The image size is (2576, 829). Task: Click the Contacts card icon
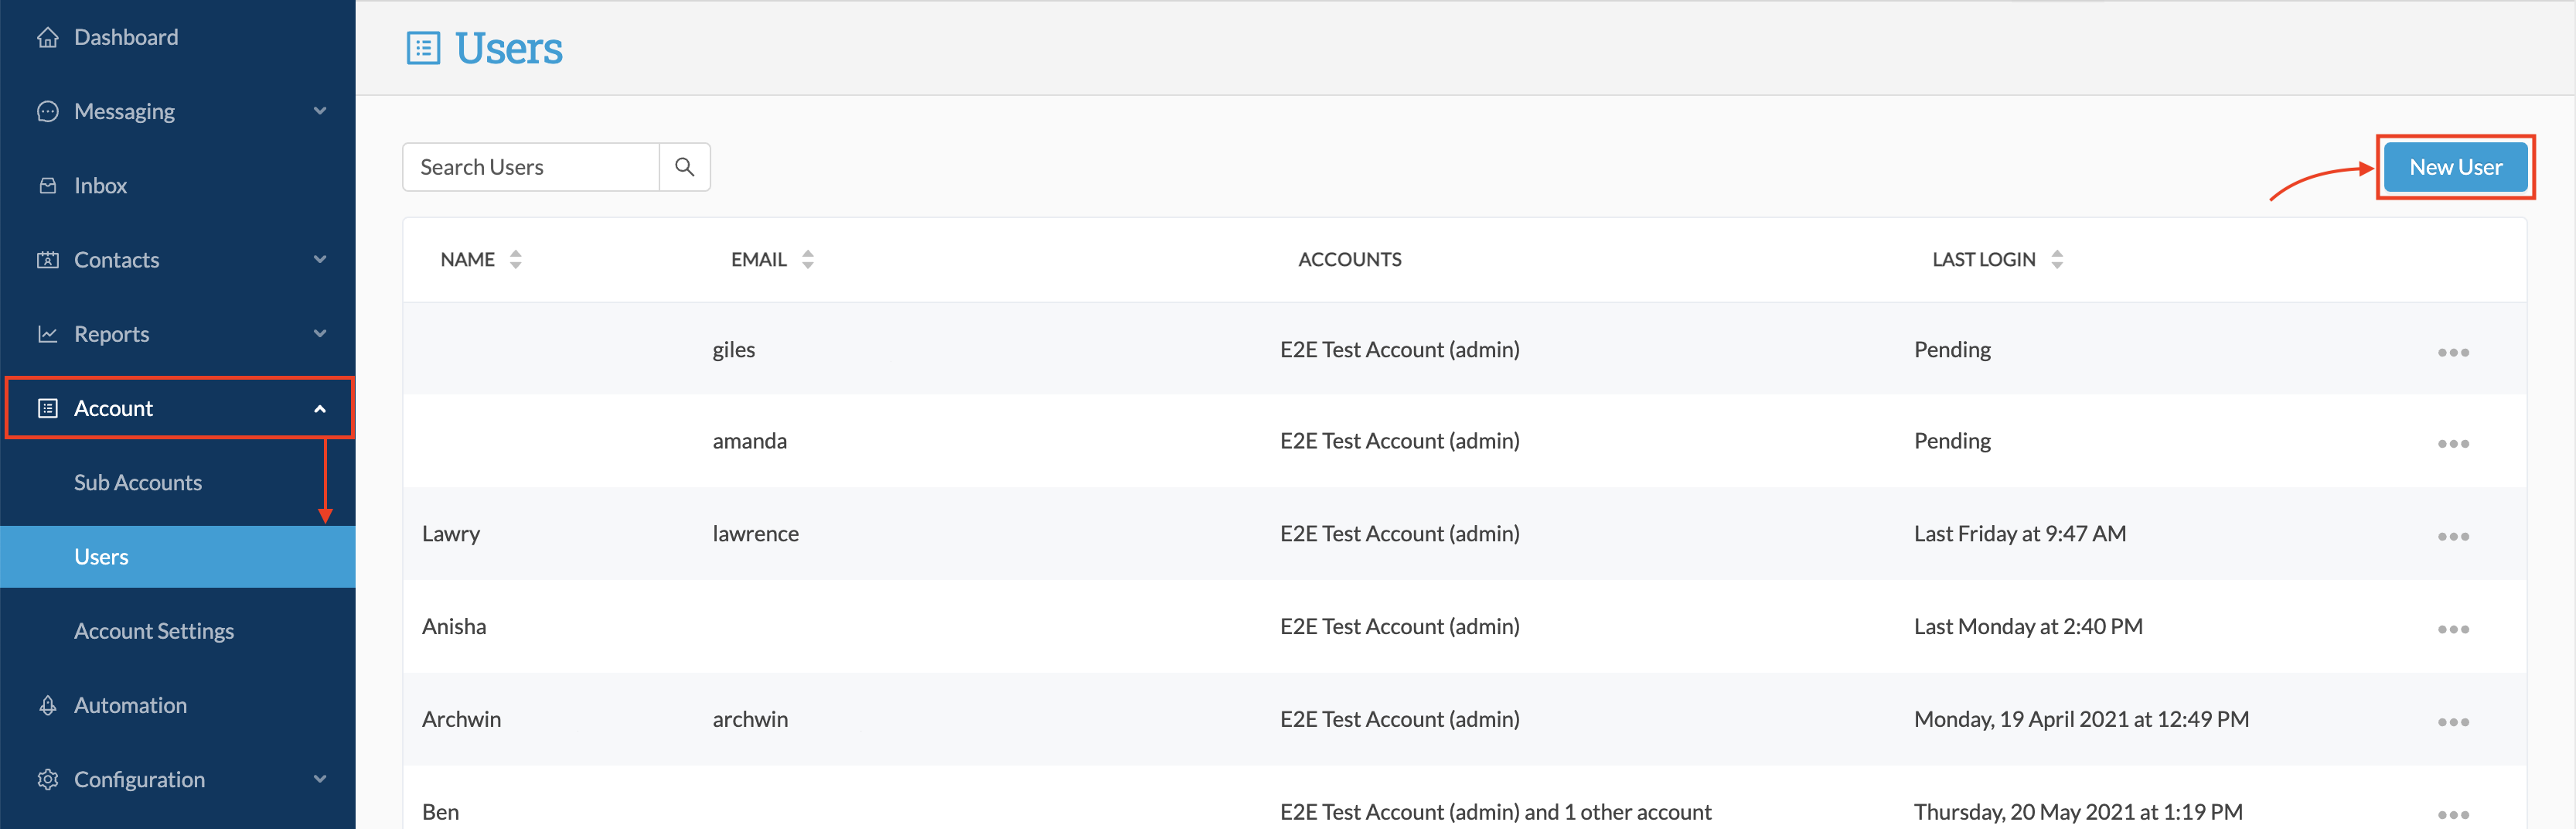pos(47,259)
